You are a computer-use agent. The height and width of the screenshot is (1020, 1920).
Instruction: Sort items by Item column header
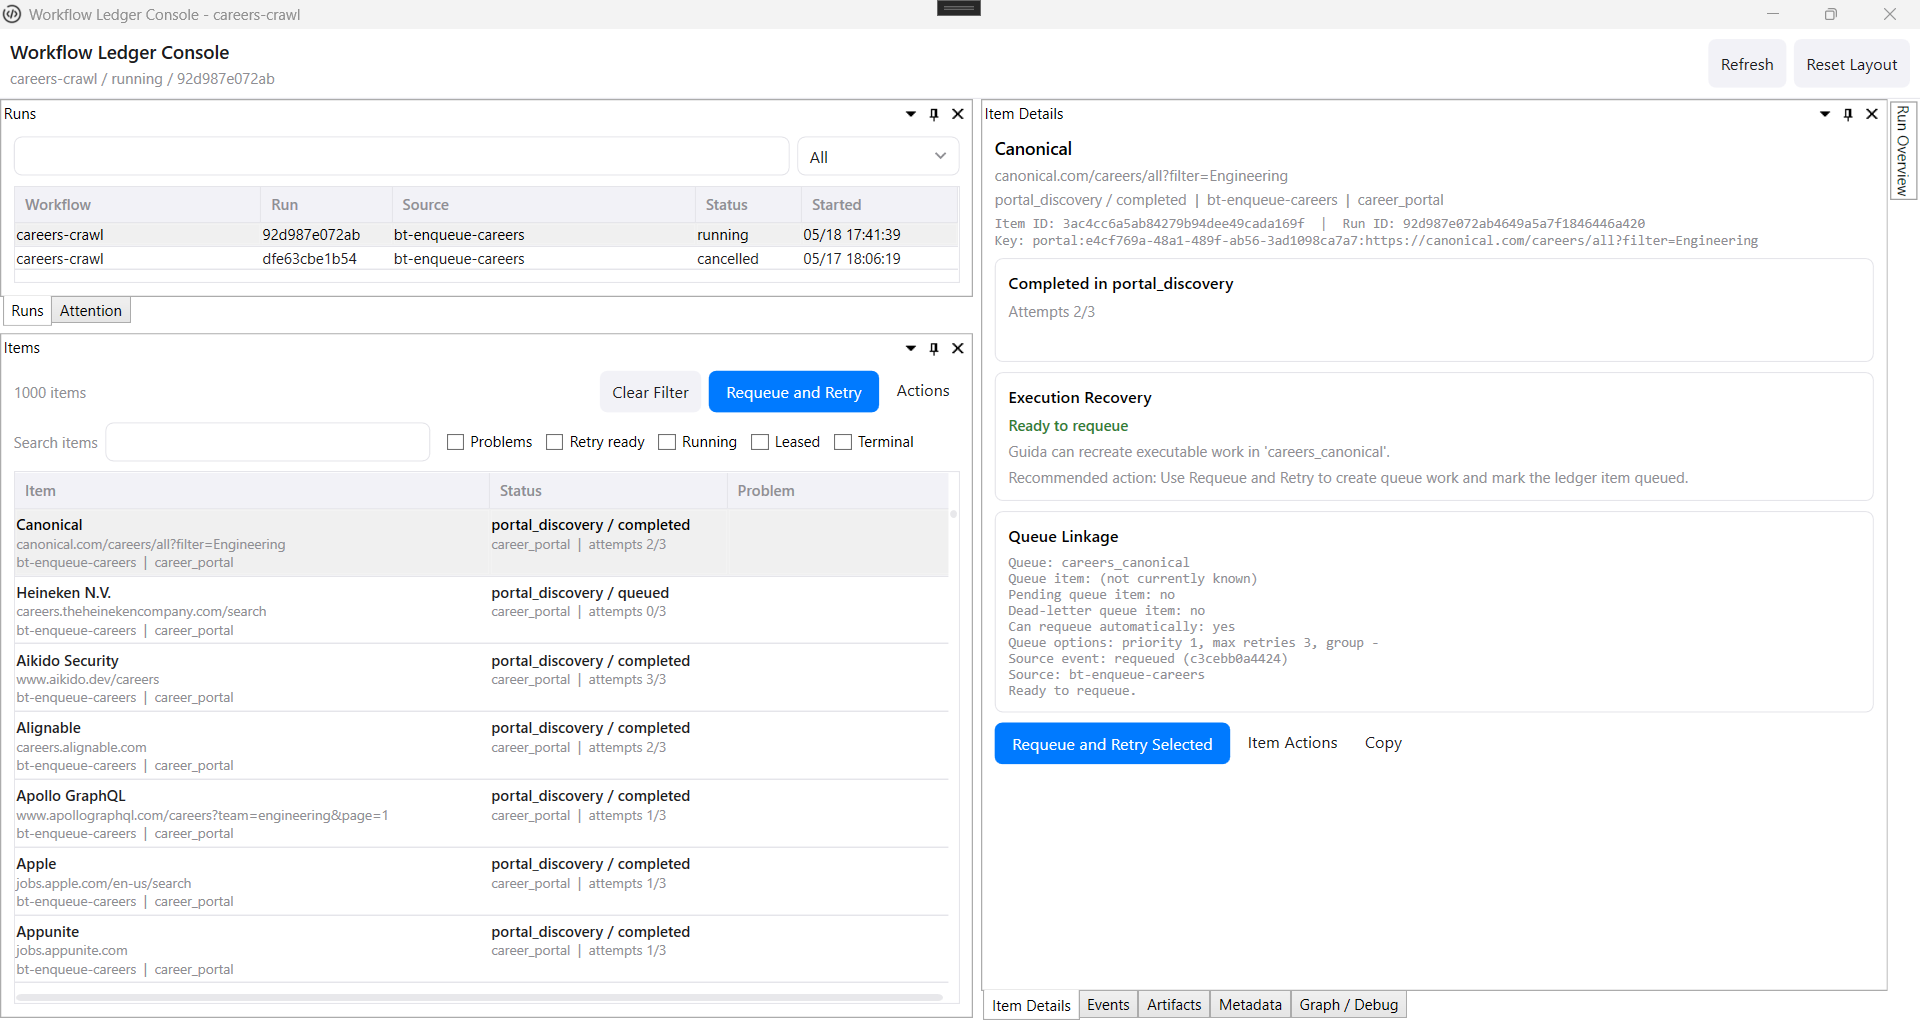click(x=251, y=491)
